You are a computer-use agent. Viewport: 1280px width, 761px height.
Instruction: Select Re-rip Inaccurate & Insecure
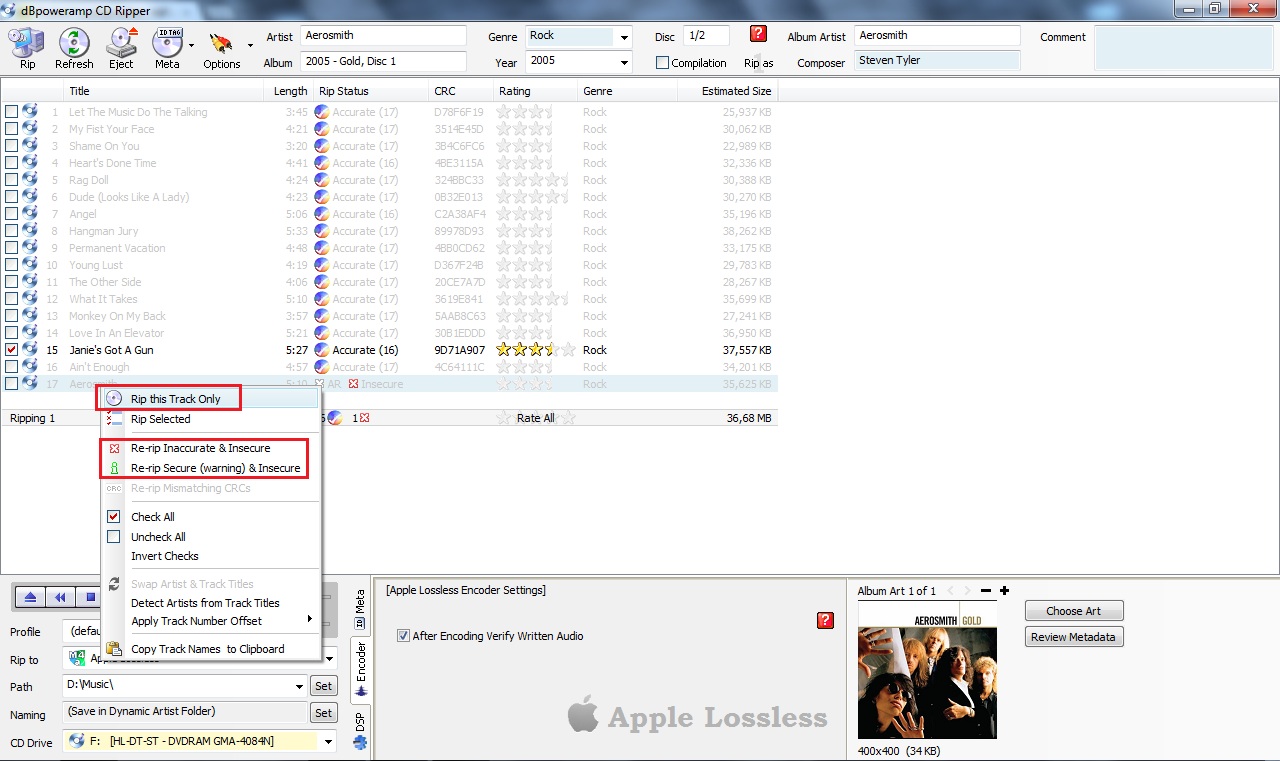200,448
